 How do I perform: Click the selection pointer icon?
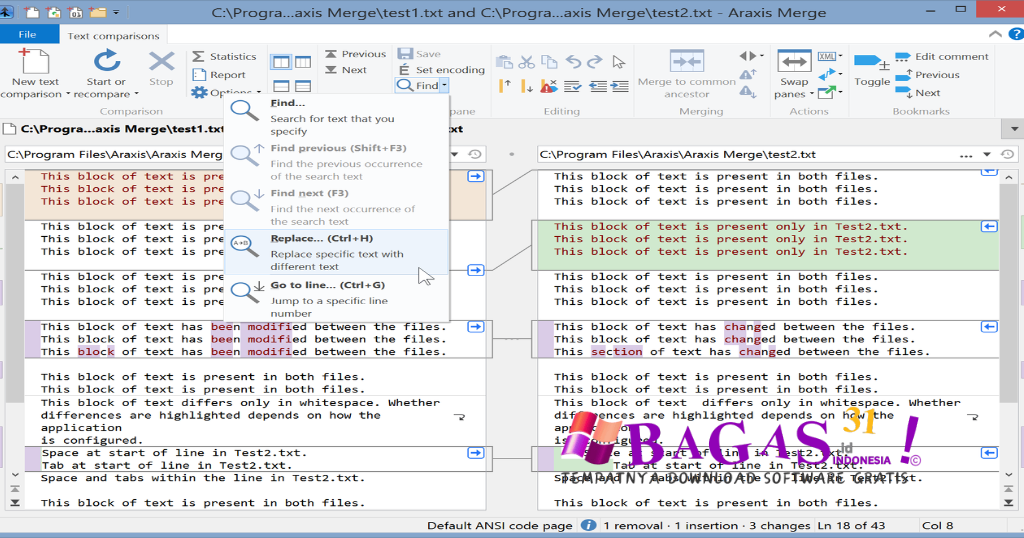click(618, 62)
